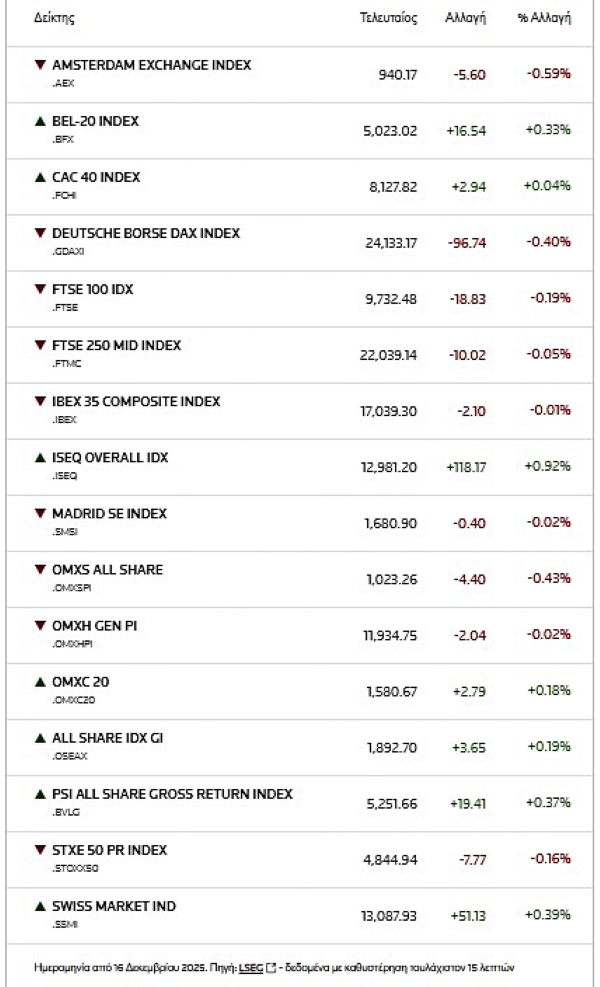Click the STXE 50 PR INDEX name
This screenshot has height=987, width=600.
(109, 850)
